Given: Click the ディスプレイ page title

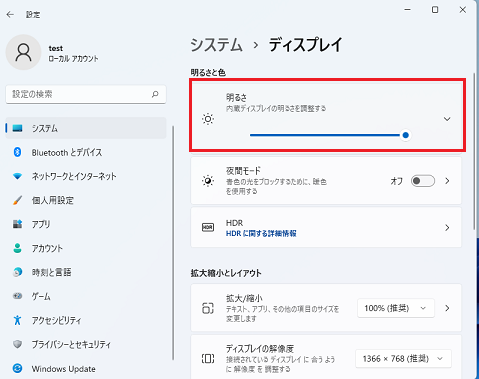Looking at the screenshot, I should [306, 45].
